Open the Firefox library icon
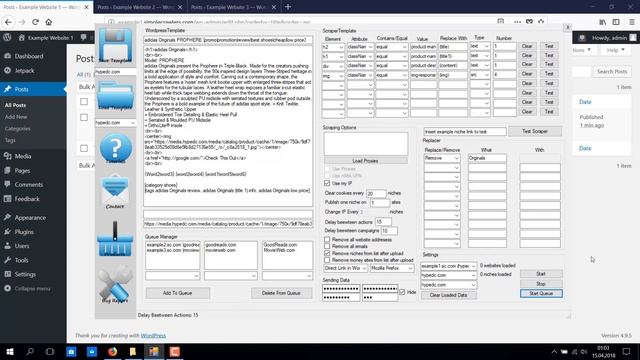Viewport: 640px width, 360px height. pyautogui.click(x=602, y=22)
